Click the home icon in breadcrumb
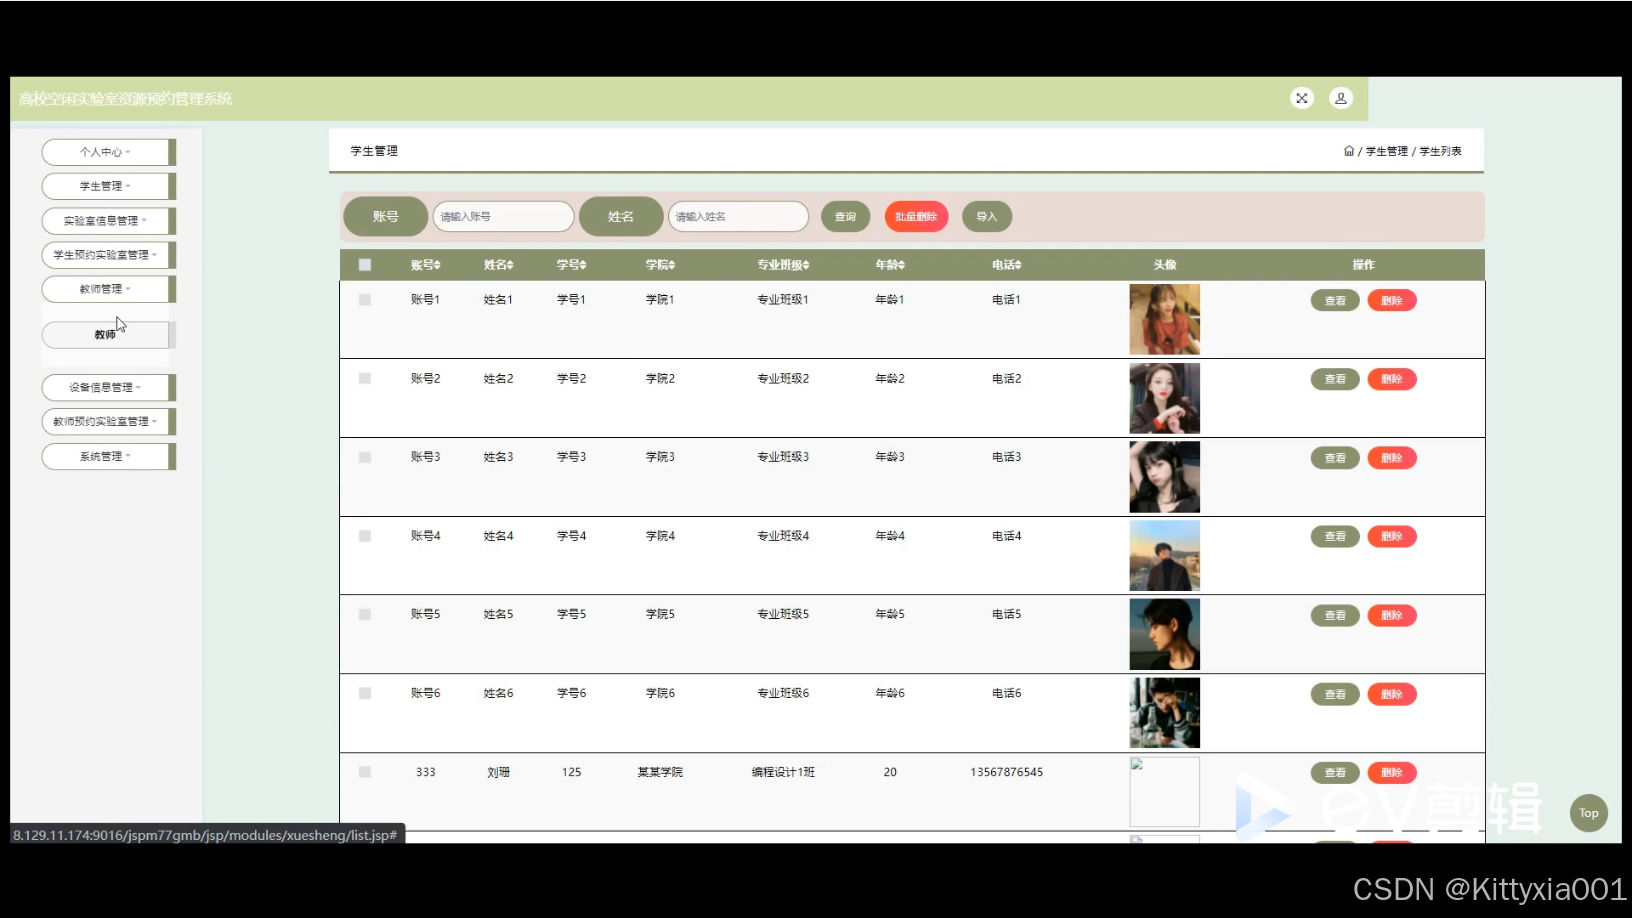 (1348, 151)
